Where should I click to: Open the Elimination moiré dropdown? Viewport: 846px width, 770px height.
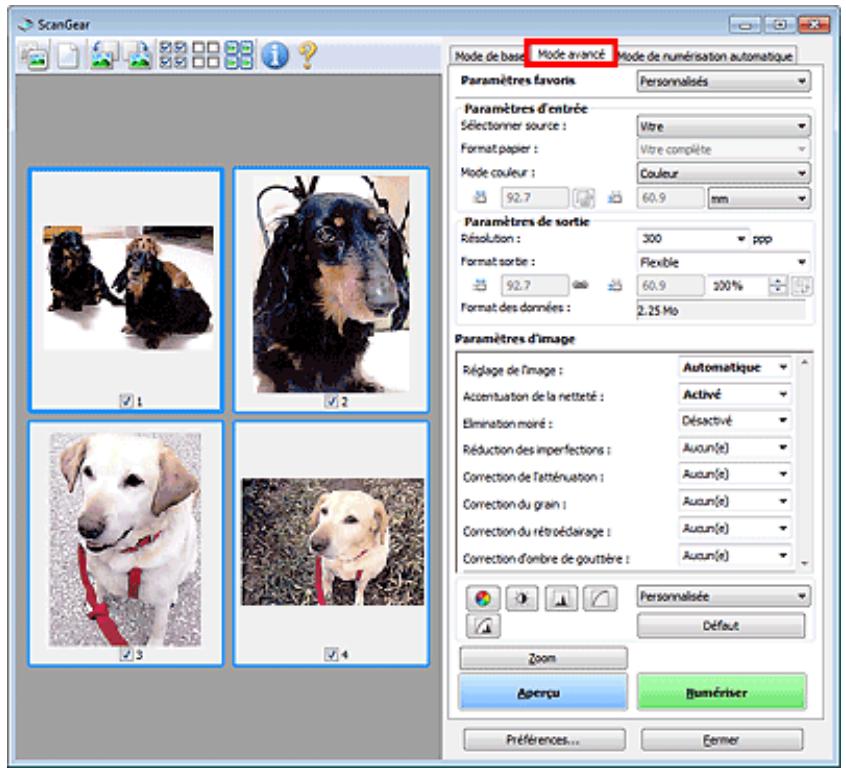(734, 420)
